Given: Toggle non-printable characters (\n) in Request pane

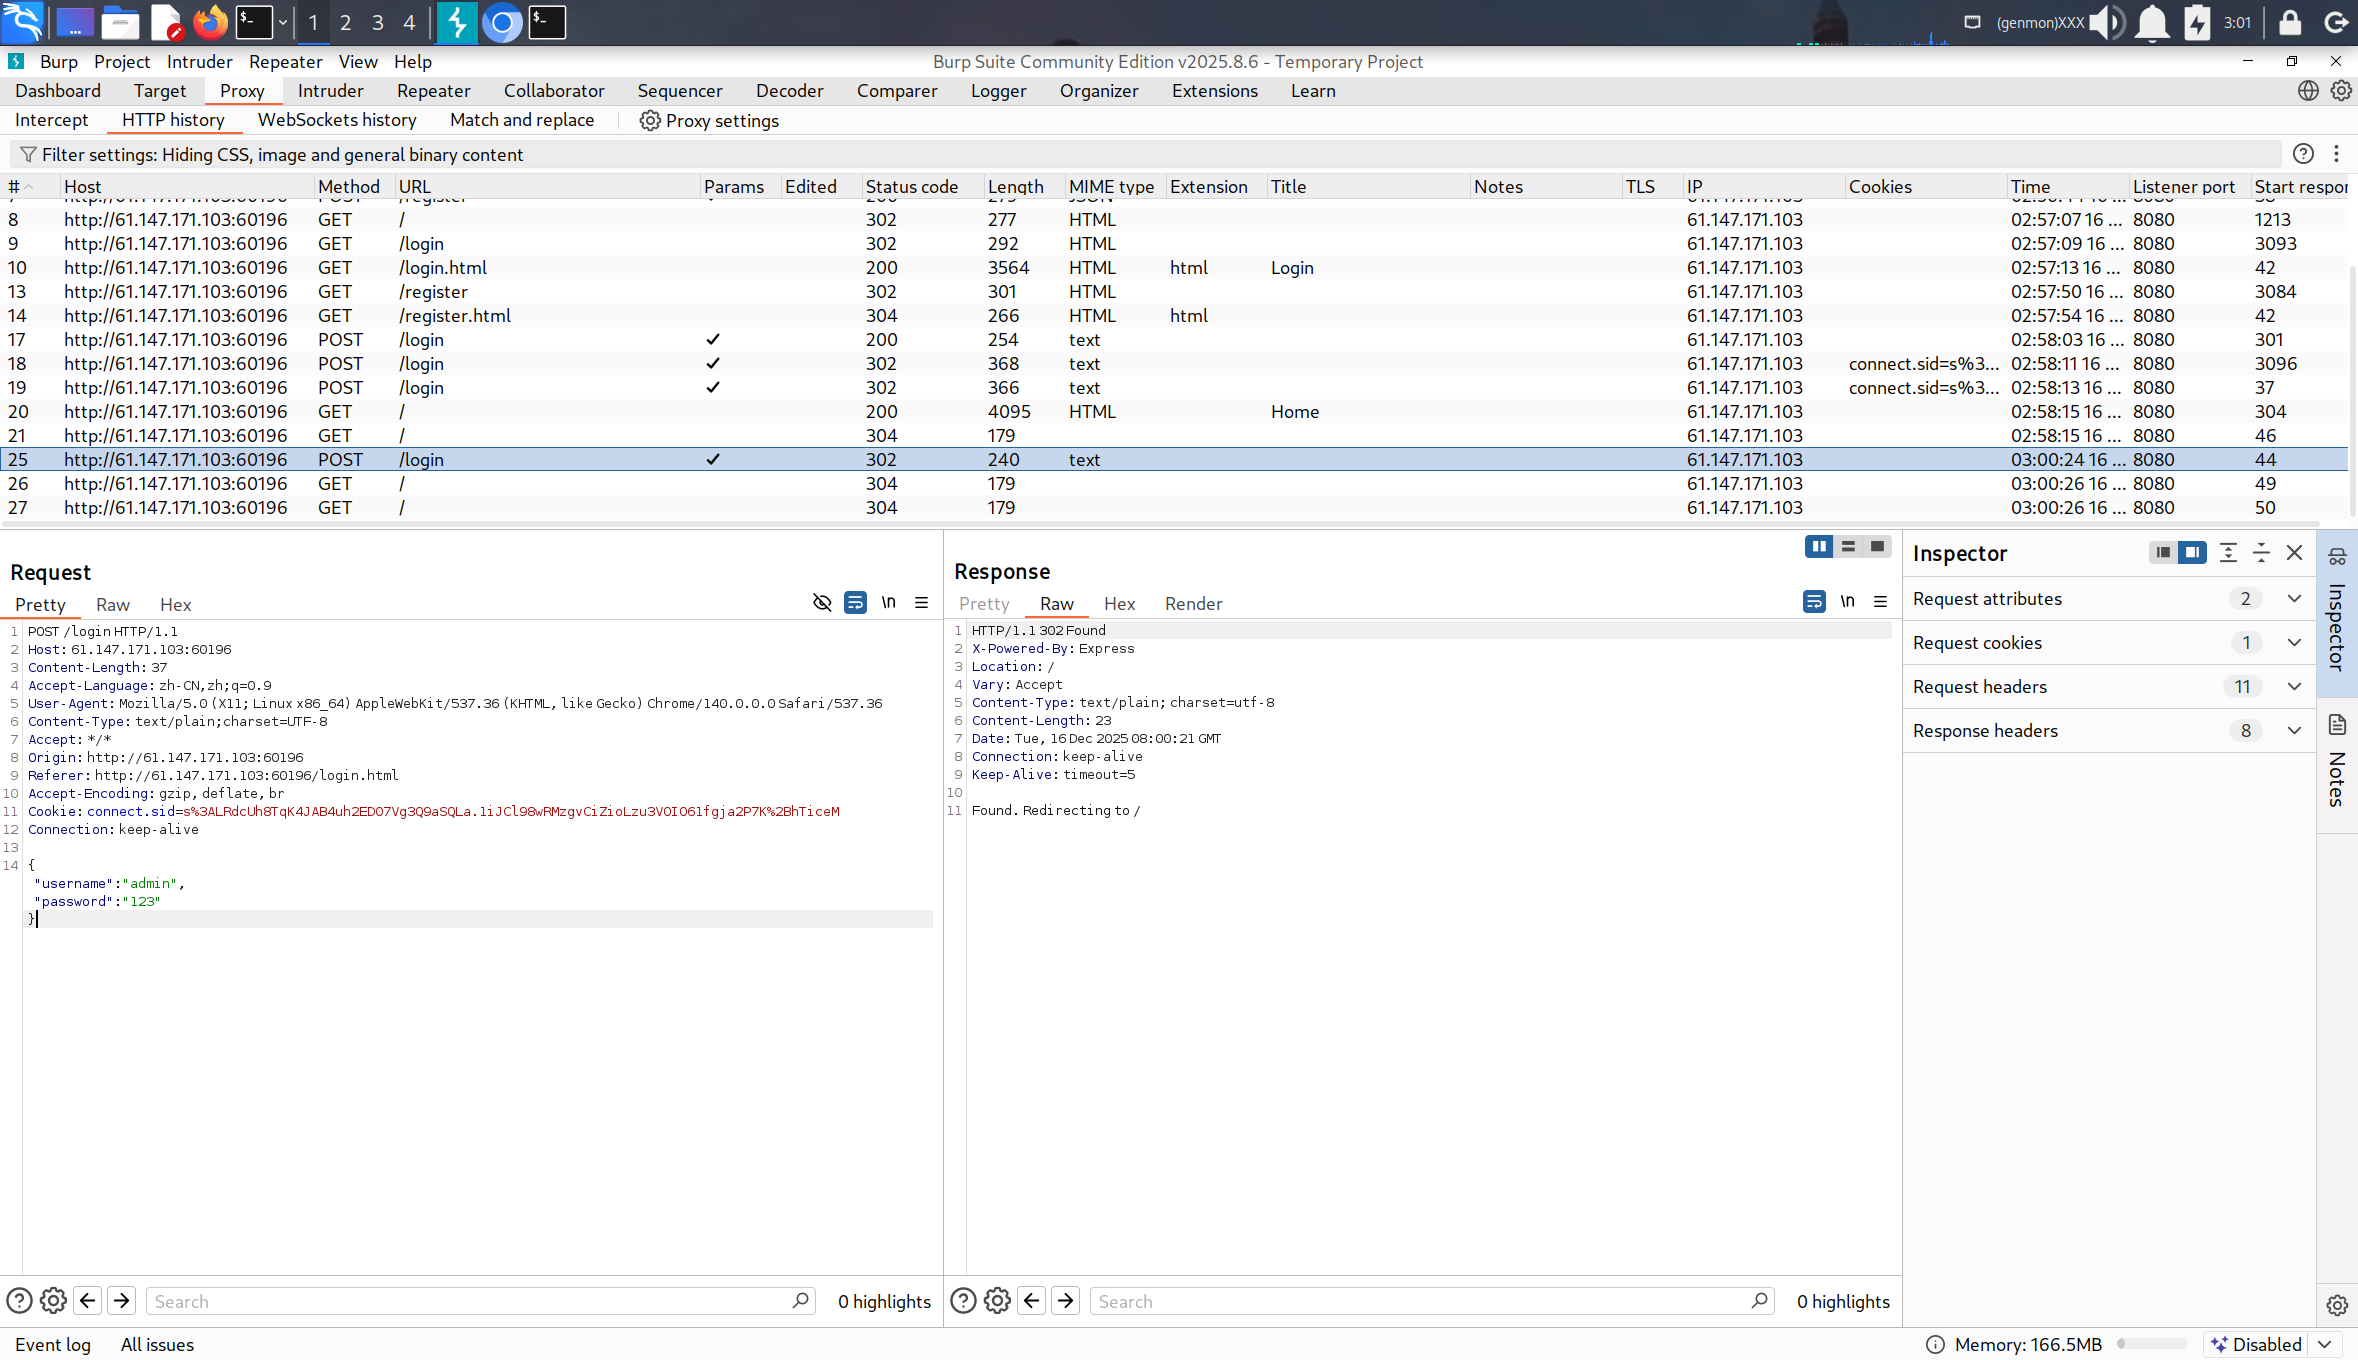Looking at the screenshot, I should (x=888, y=603).
